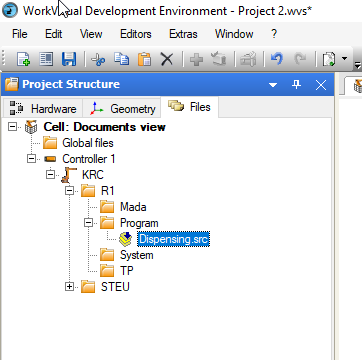Open the Extras menu
The height and width of the screenshot is (360, 362).
(x=183, y=34)
